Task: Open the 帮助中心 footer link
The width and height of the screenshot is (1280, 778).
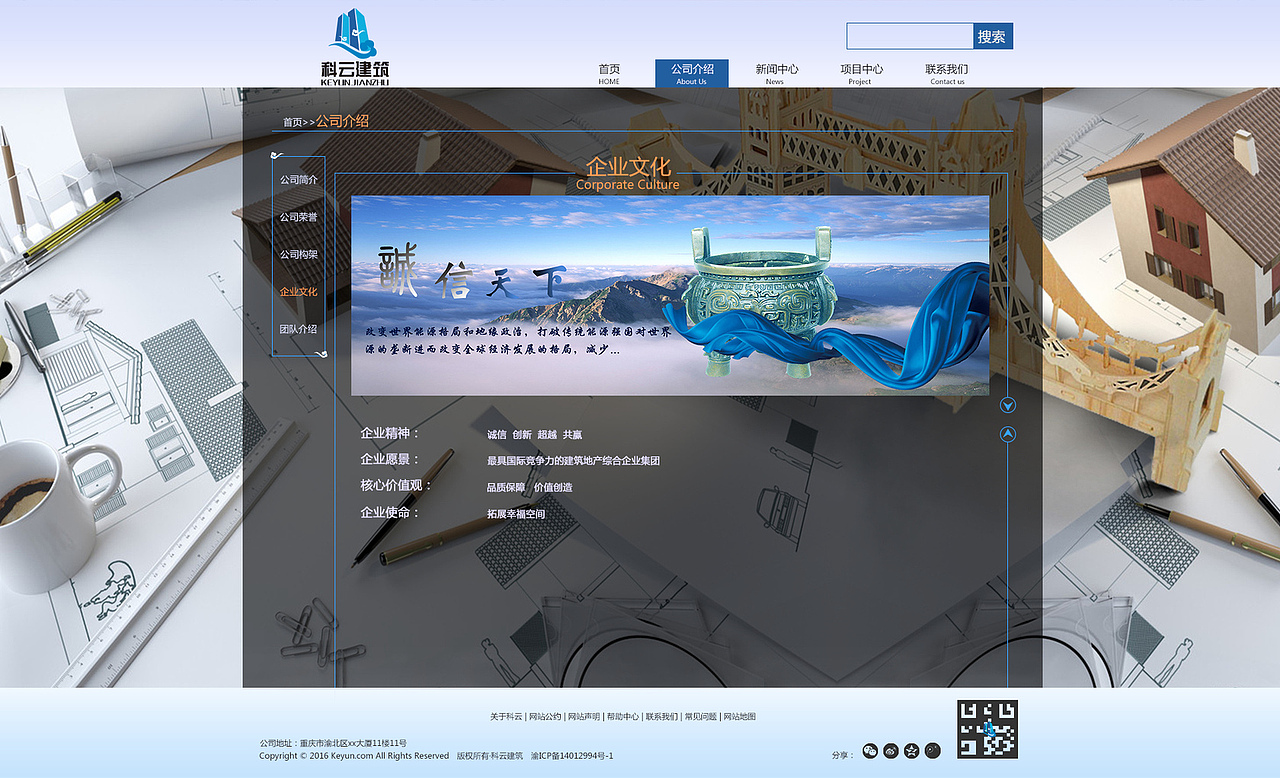Action: 623,717
